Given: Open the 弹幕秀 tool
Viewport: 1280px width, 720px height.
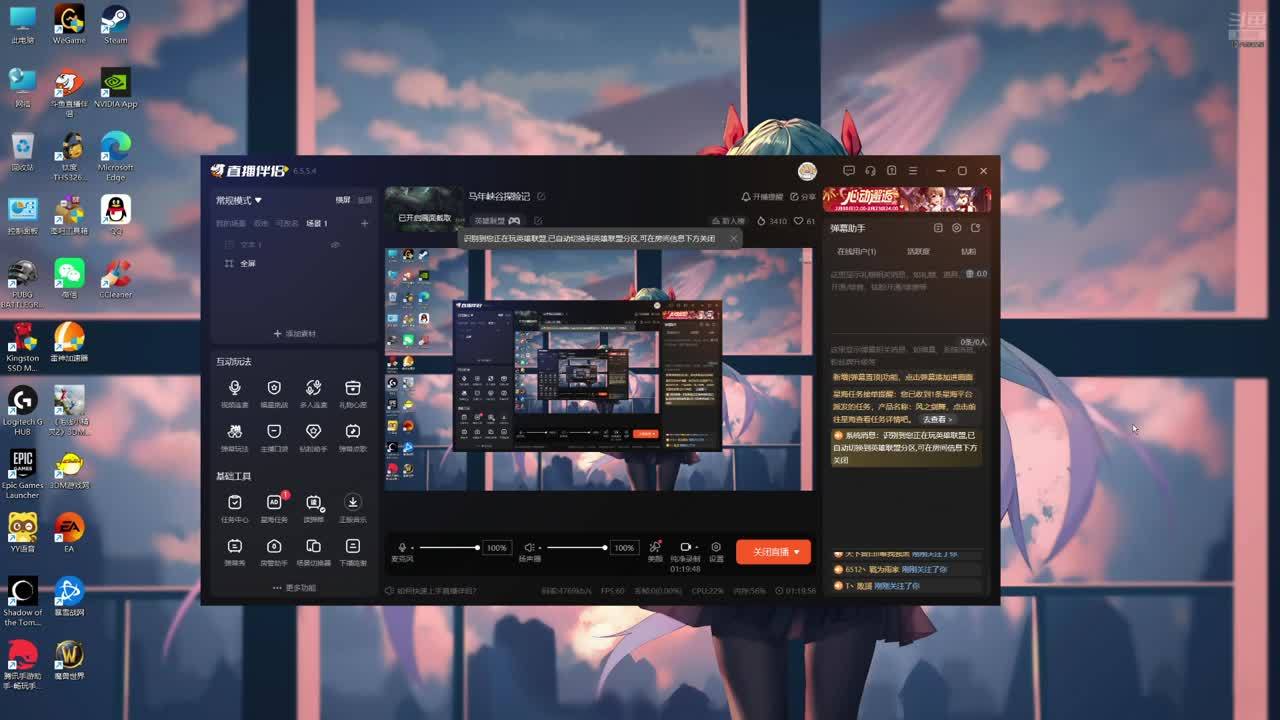Looking at the screenshot, I should coord(234,552).
